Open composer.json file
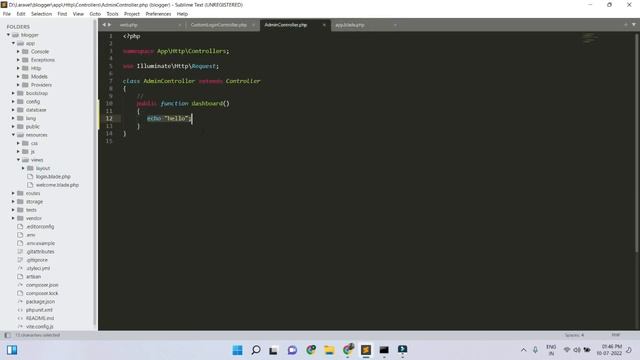The image size is (640, 360). click(x=42, y=285)
